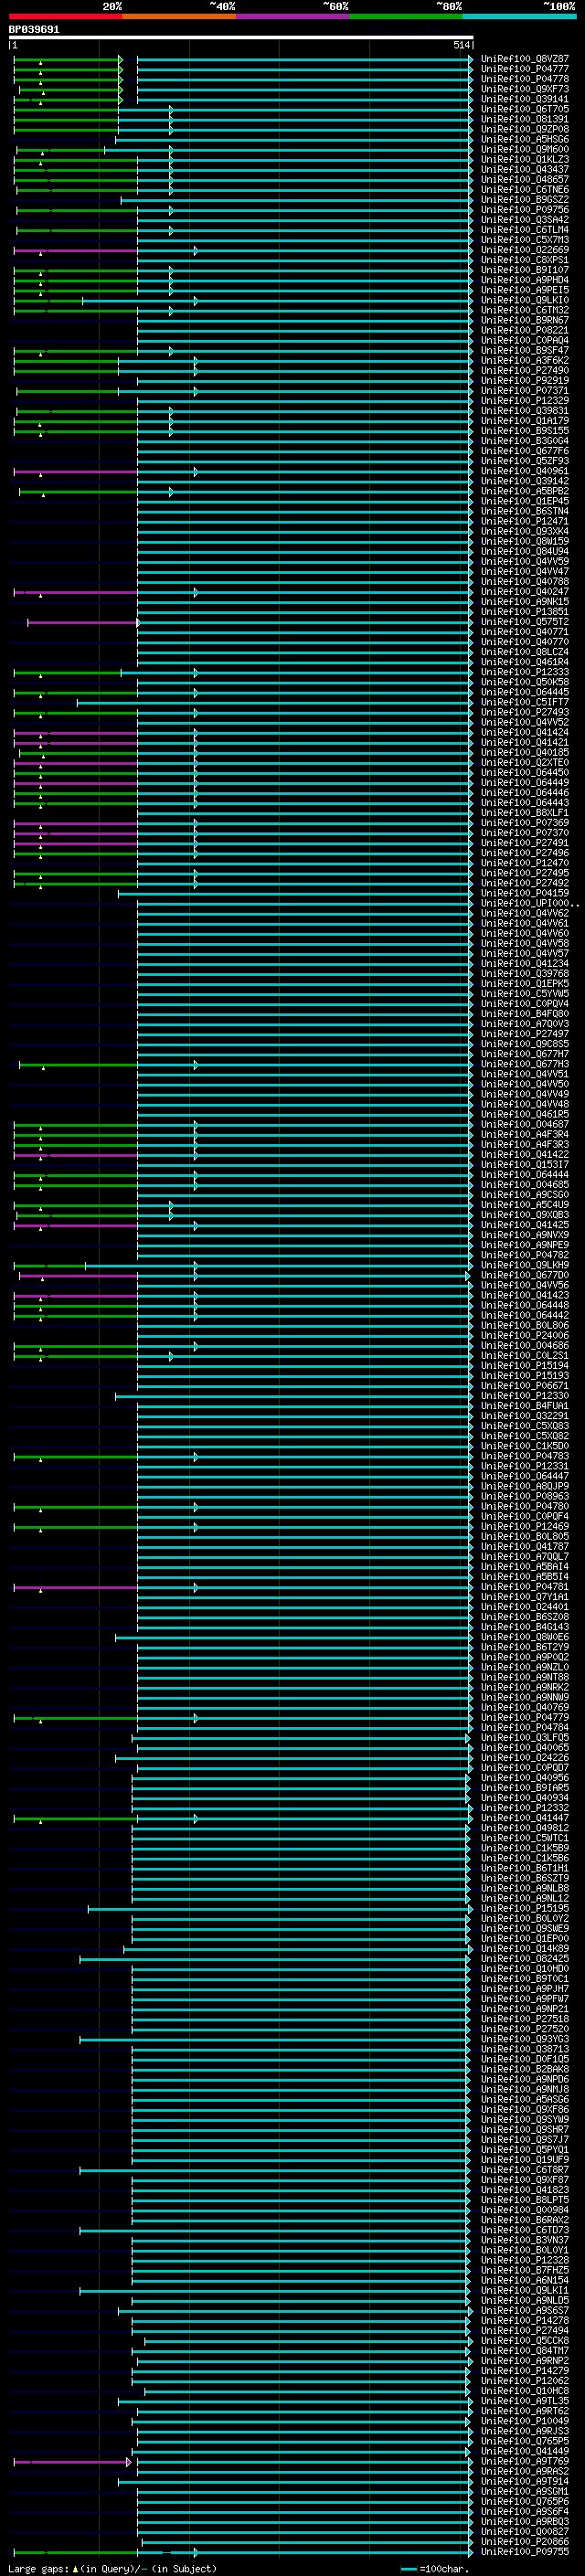Screen dimensions: 585x2576
Task: Click hit label UniRef100_P04777
Action: (x=525, y=69)
